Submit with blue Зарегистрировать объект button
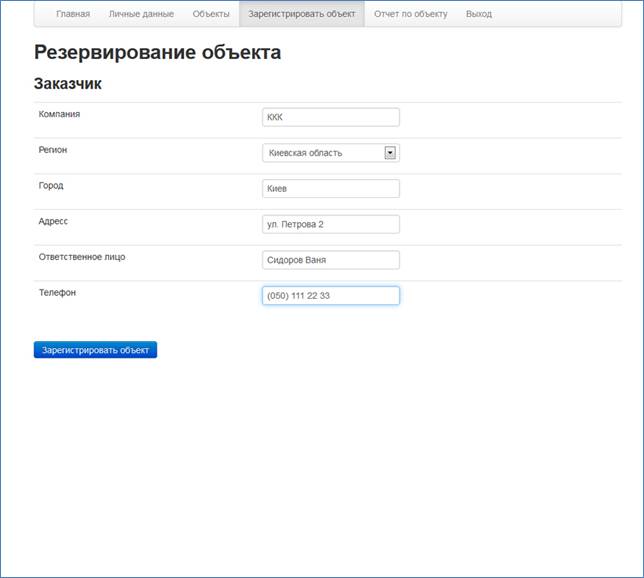The width and height of the screenshot is (644, 578). click(x=95, y=350)
